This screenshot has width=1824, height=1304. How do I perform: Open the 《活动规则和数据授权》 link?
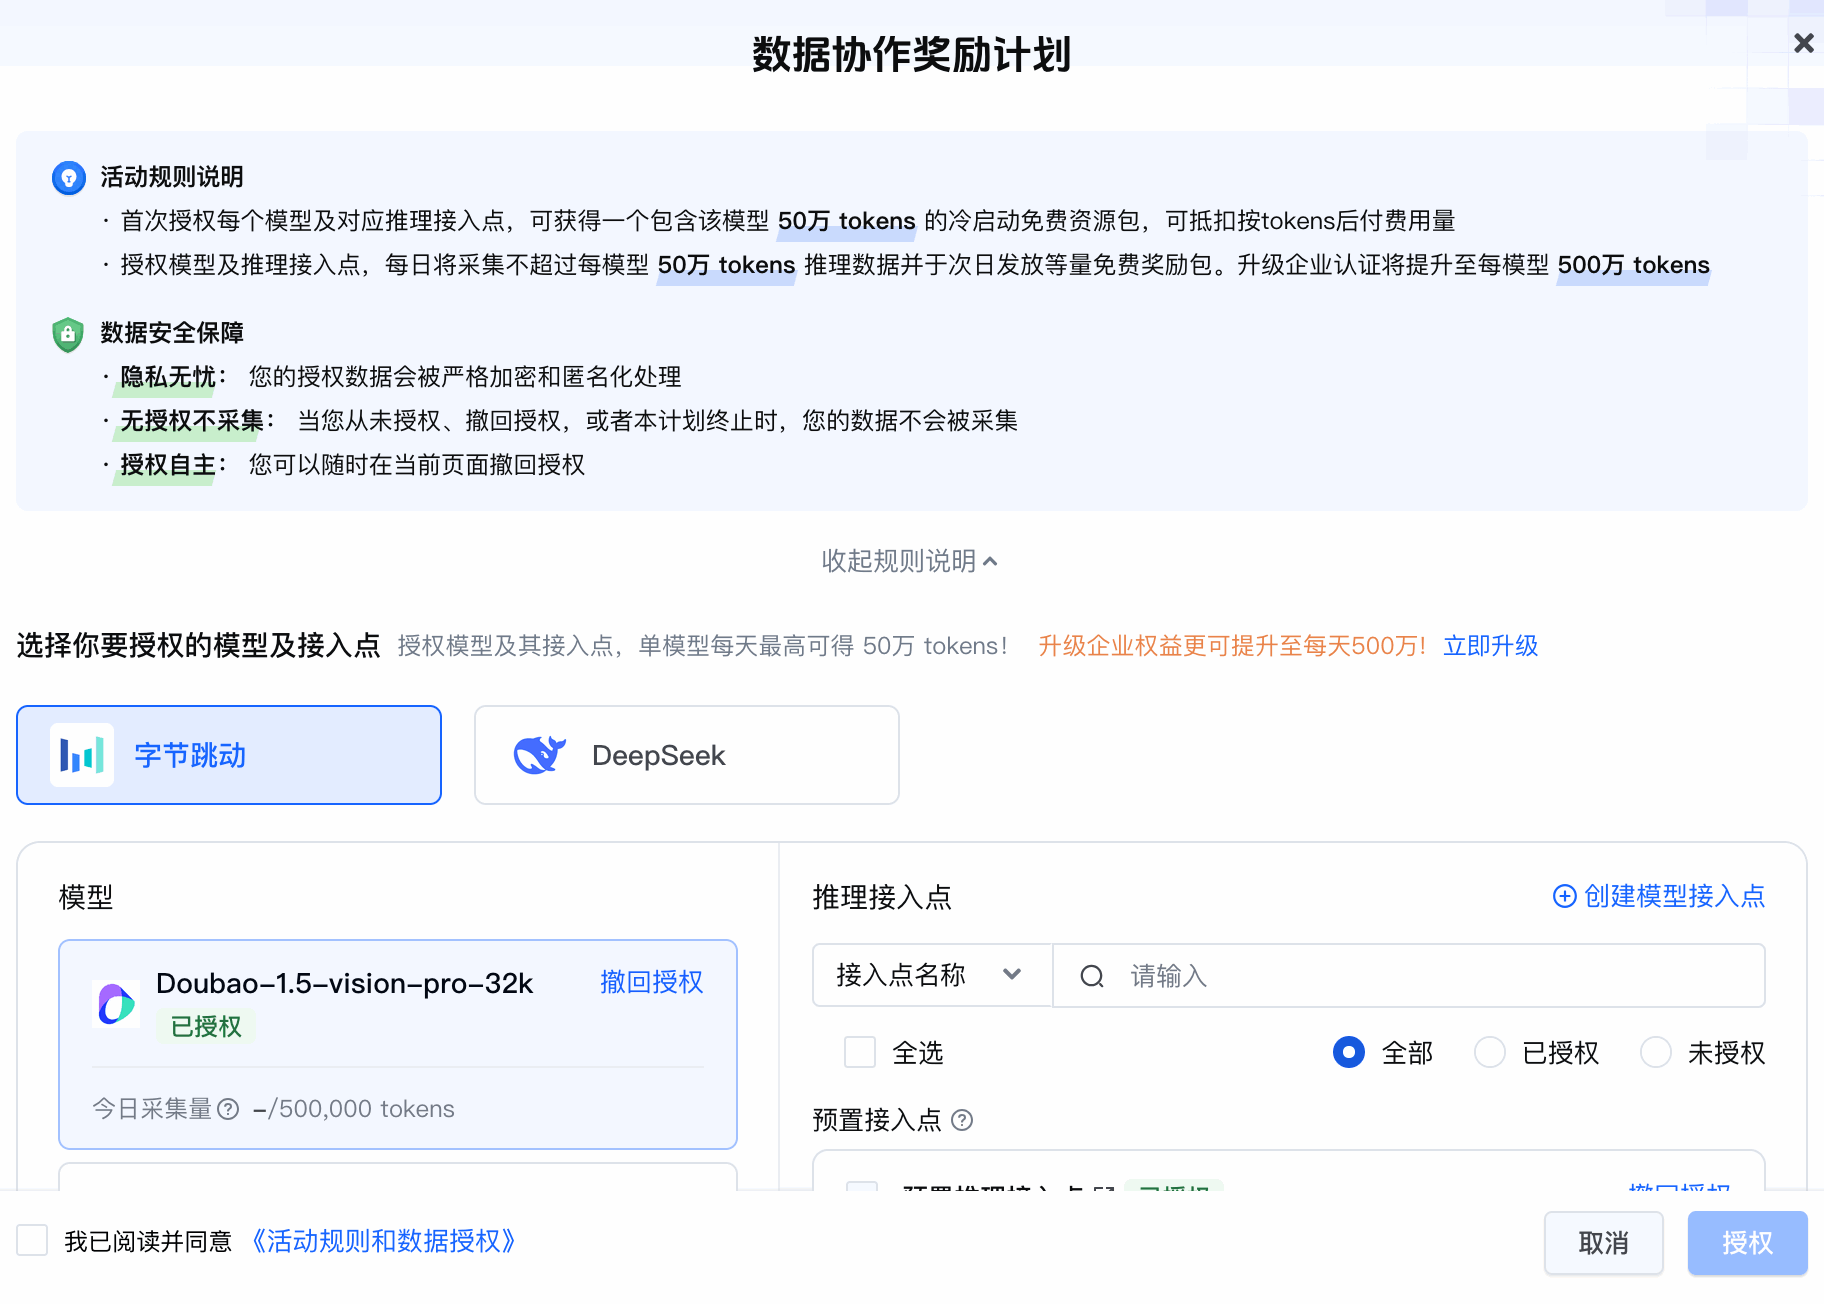coord(384,1240)
